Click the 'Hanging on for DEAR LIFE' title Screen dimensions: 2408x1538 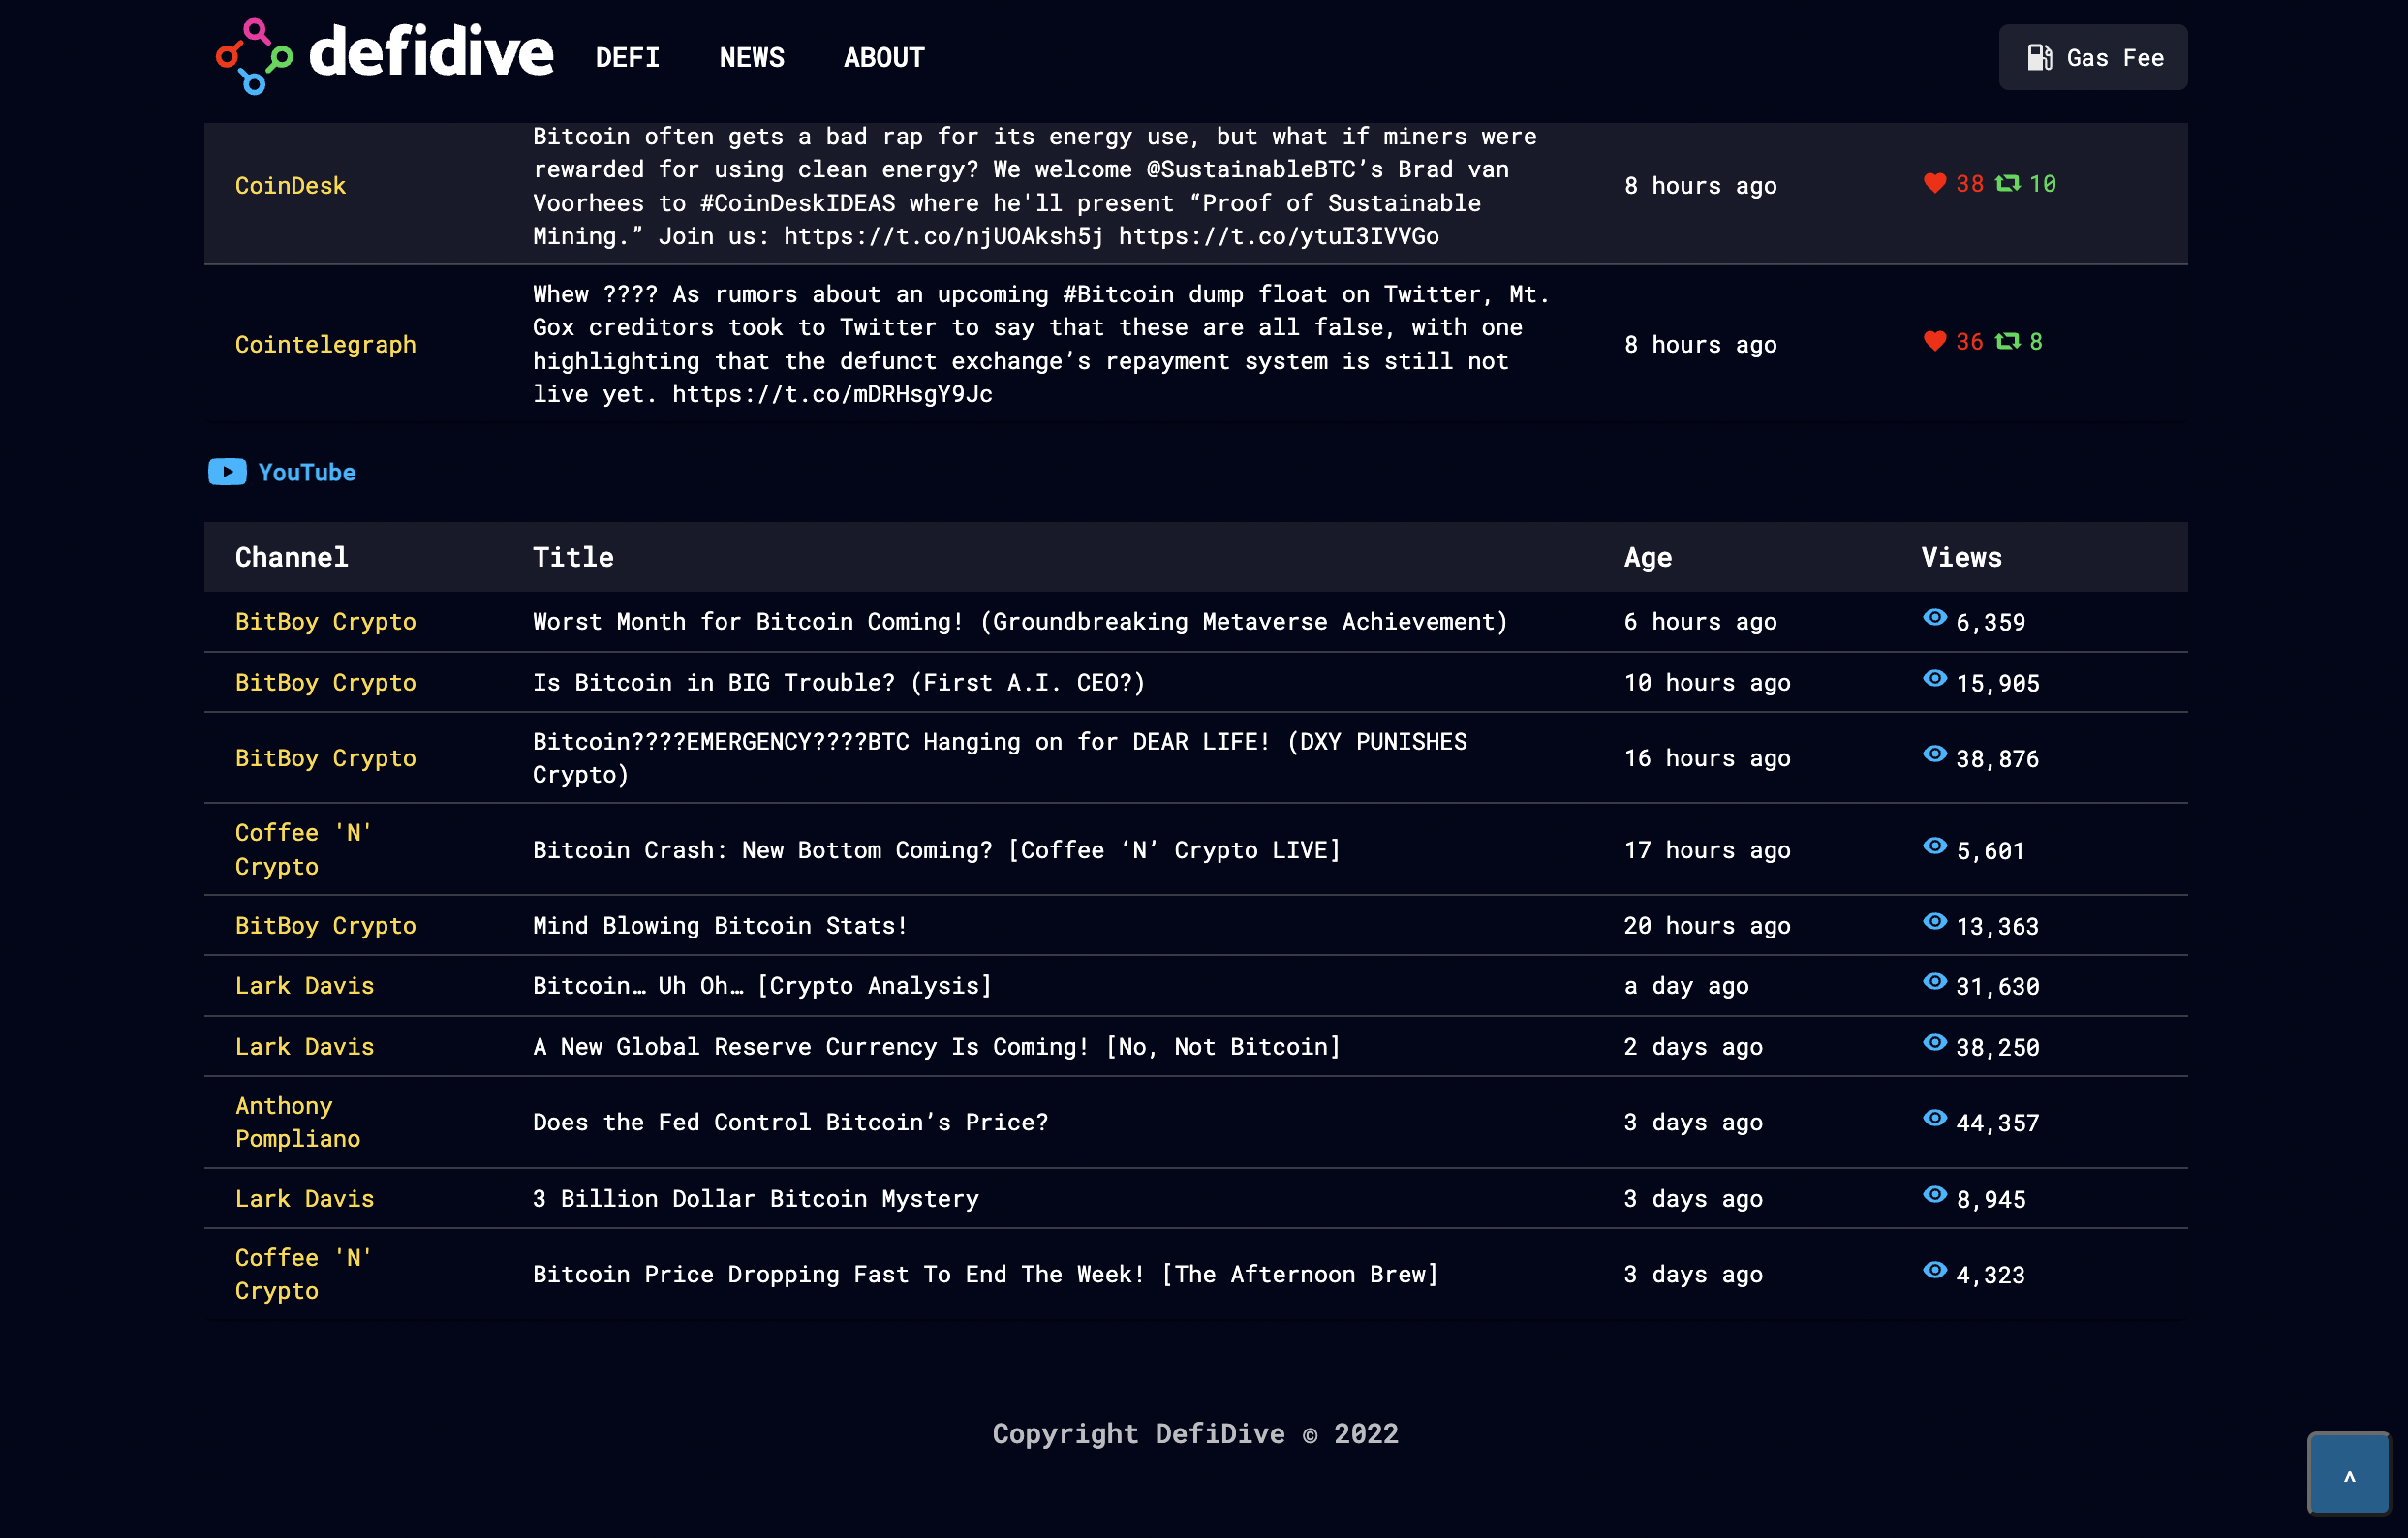click(x=1000, y=758)
